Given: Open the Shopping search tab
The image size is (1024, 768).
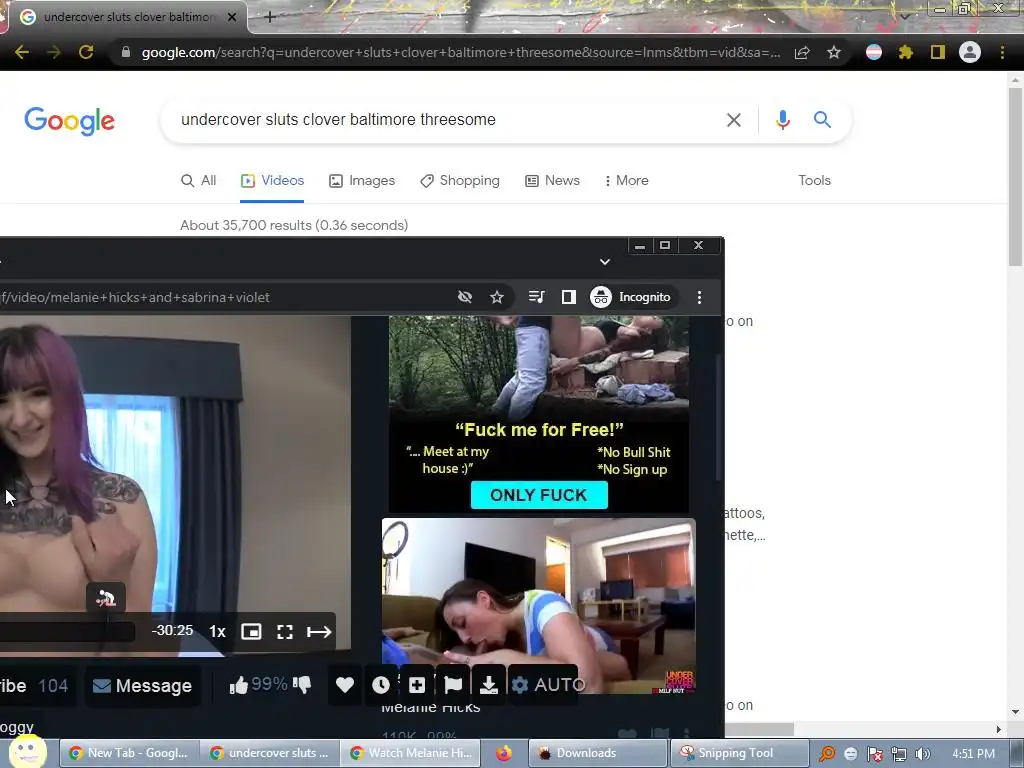Looking at the screenshot, I should [460, 181].
